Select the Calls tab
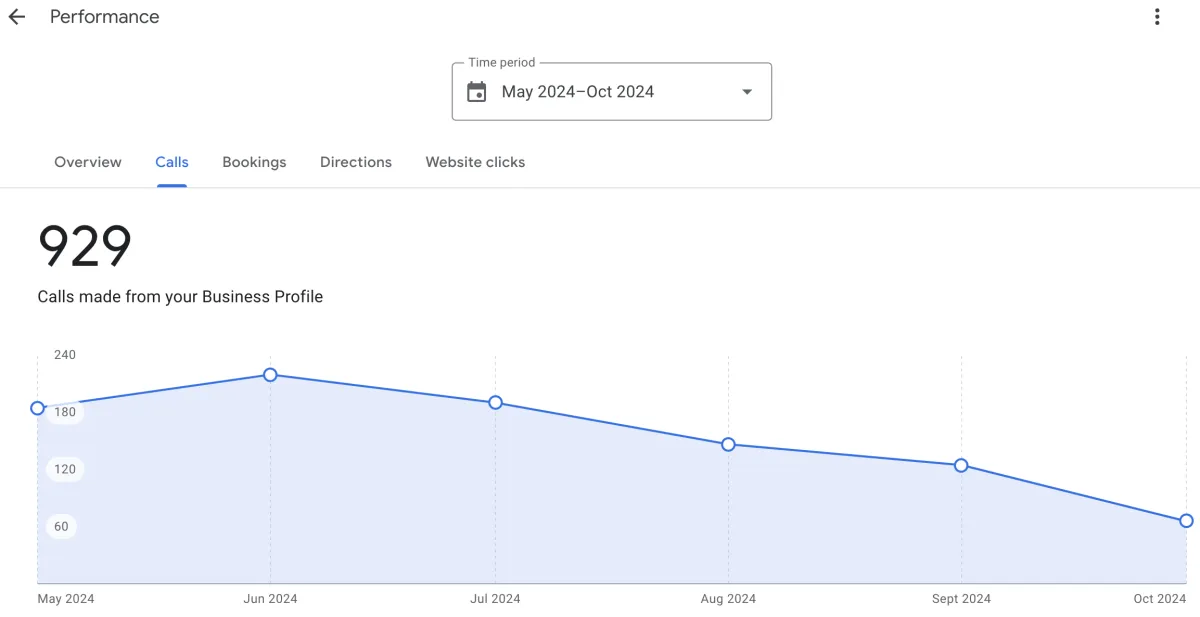1200x617 pixels. point(172,162)
